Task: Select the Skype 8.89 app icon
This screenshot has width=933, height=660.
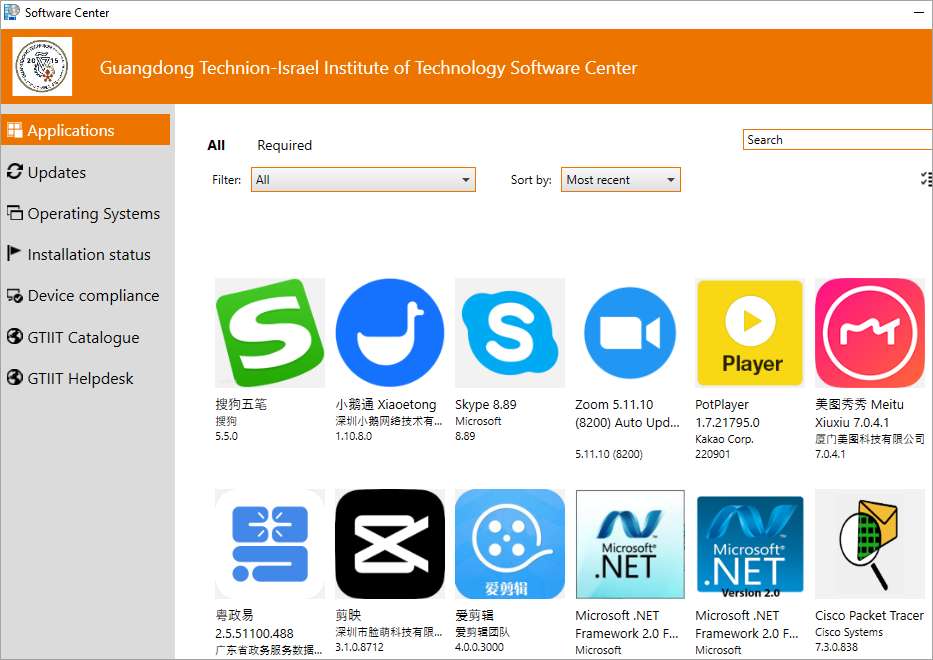Action: pyautogui.click(x=510, y=333)
